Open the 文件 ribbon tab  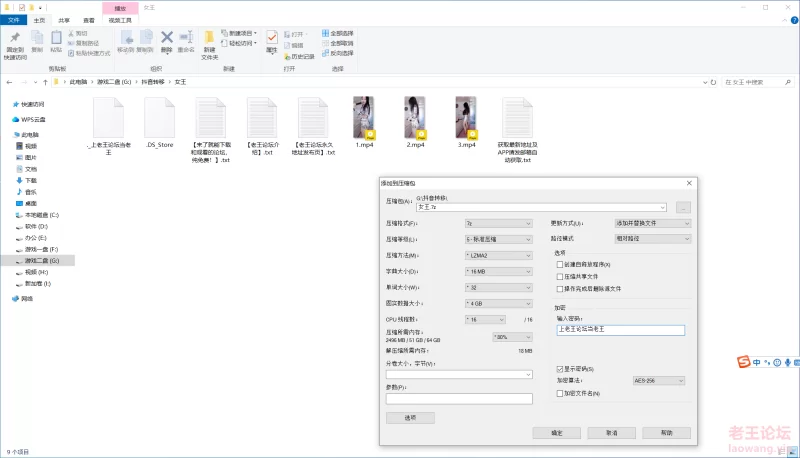pyautogui.click(x=13, y=20)
